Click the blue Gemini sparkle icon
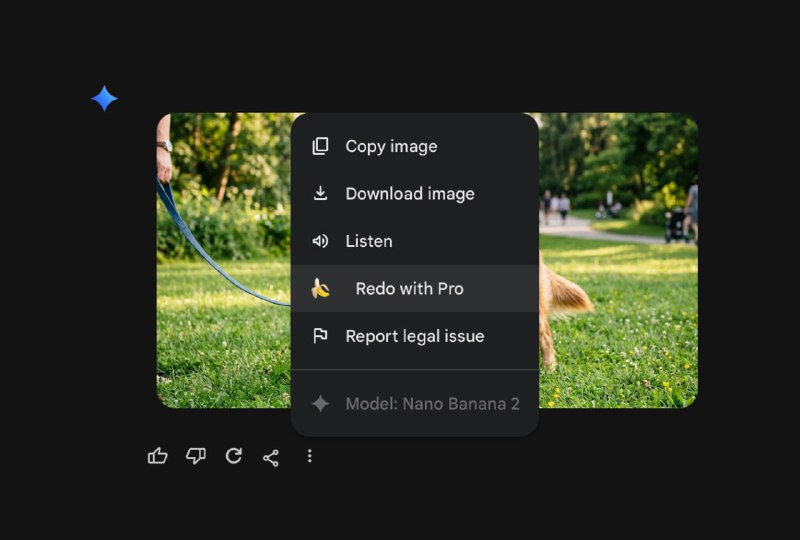The width and height of the screenshot is (800, 540). click(104, 98)
